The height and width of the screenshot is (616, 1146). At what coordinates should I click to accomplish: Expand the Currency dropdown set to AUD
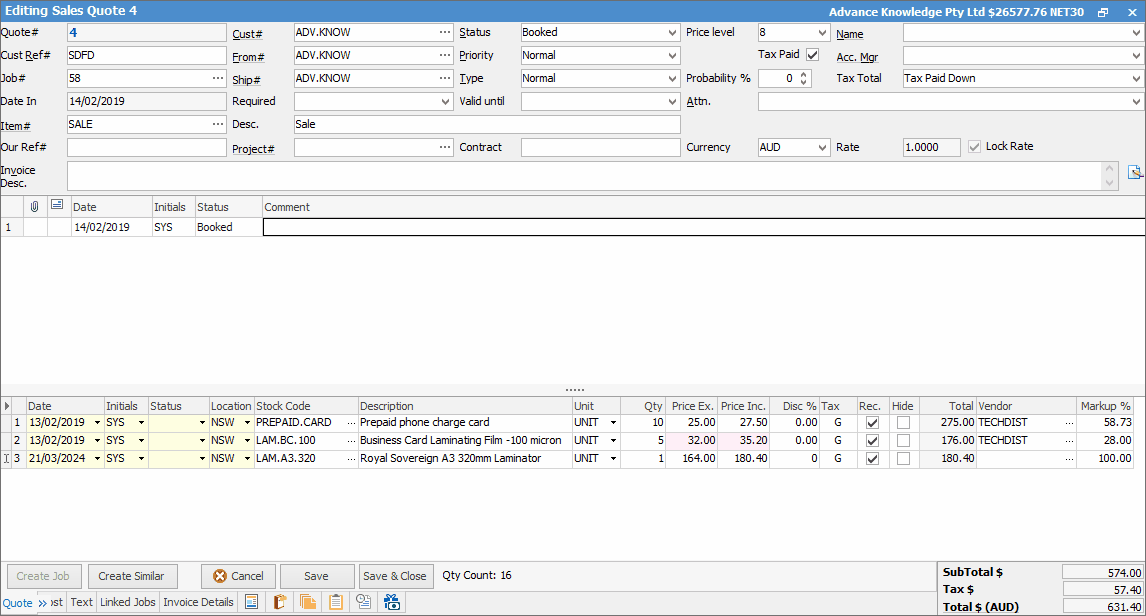pos(822,147)
